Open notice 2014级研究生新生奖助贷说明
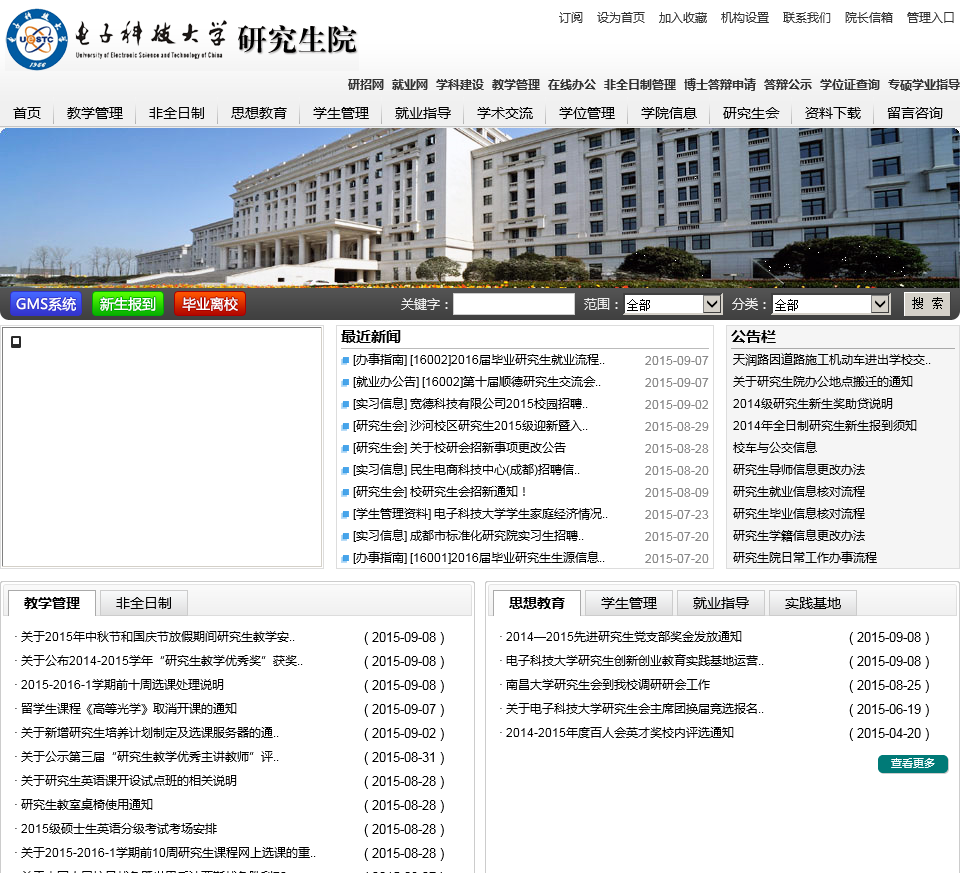 click(x=812, y=404)
